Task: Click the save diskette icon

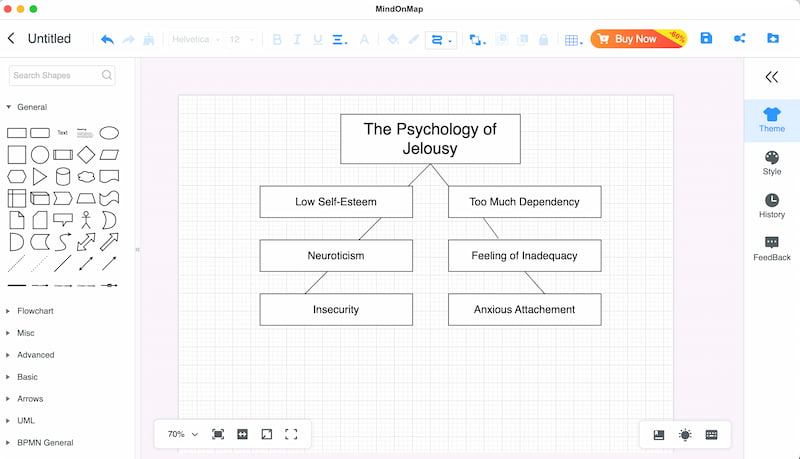Action: coord(706,39)
